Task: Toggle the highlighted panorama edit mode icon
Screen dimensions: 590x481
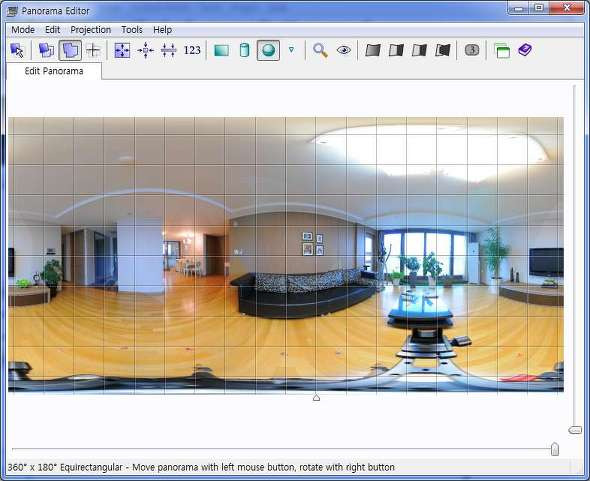Action: [70, 50]
